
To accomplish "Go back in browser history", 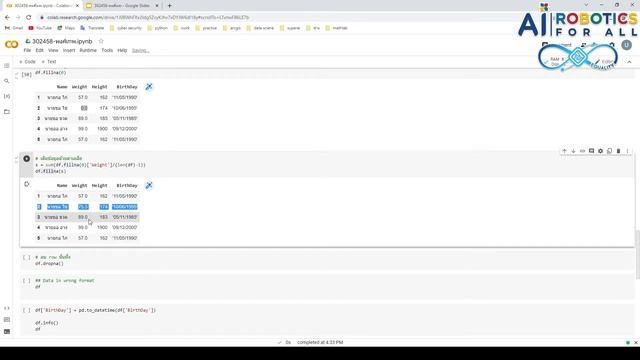I will [7, 18].
